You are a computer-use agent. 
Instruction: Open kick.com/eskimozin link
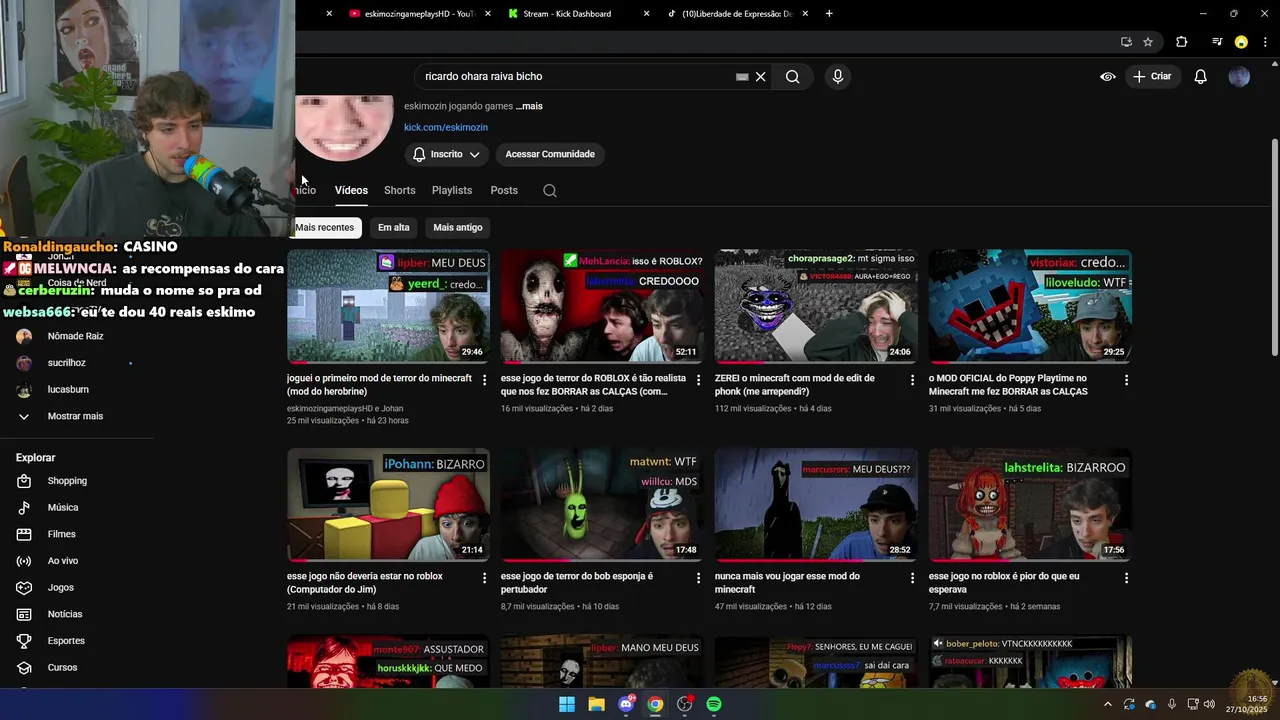446,128
